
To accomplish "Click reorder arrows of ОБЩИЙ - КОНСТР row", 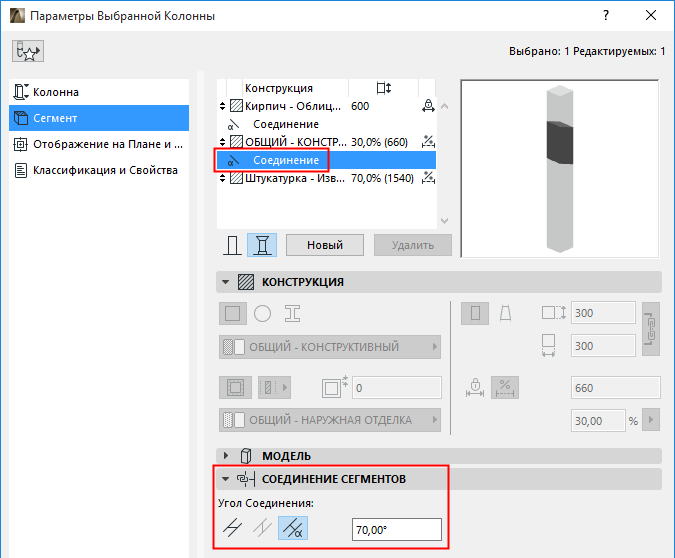I will (222, 142).
